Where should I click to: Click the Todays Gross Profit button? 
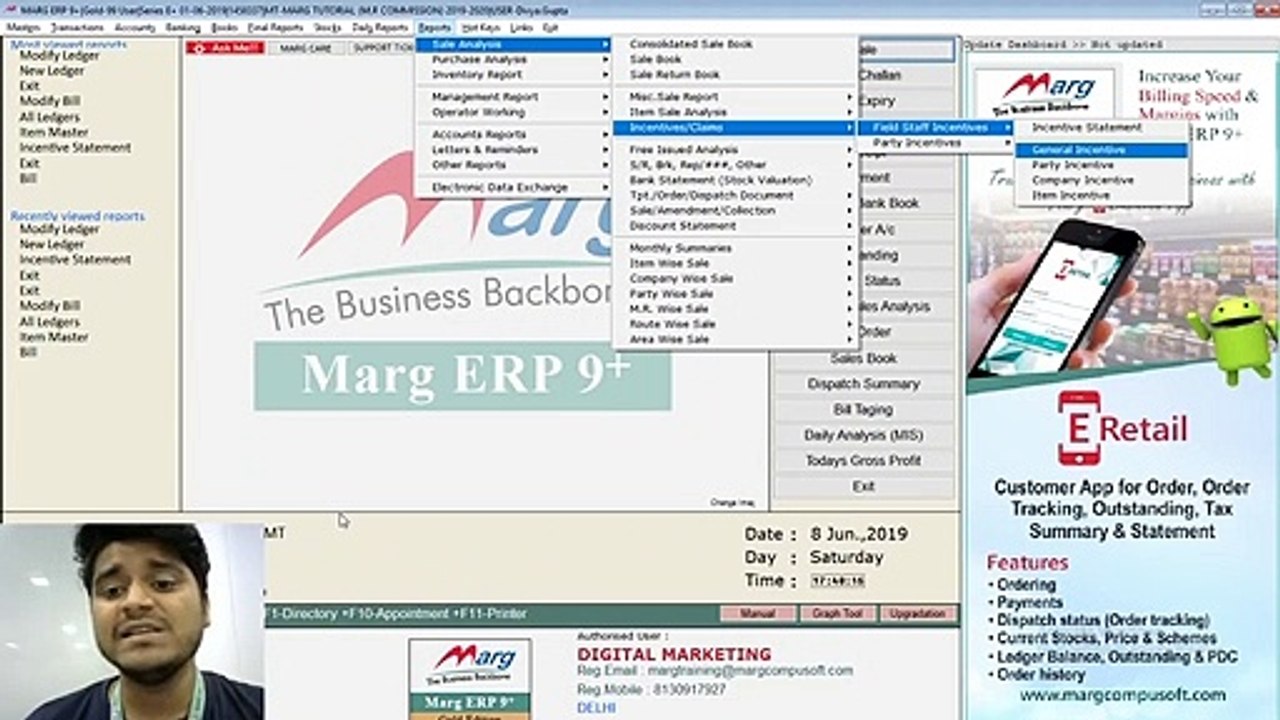tap(864, 461)
